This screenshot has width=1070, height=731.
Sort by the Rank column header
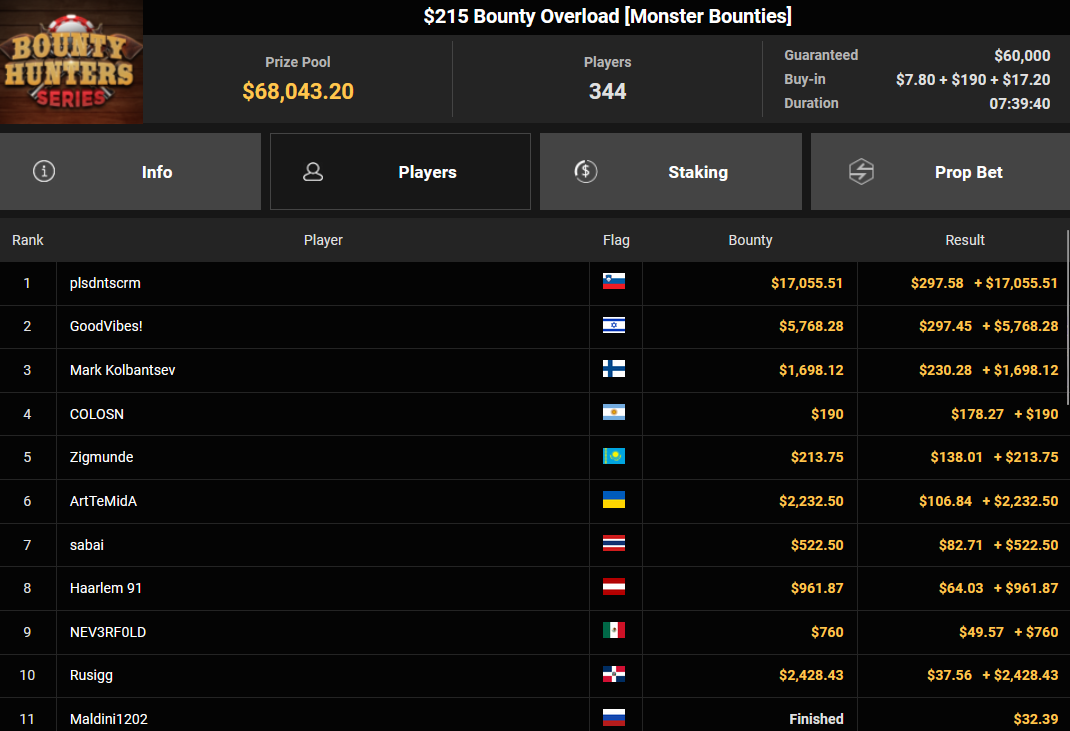tap(27, 240)
